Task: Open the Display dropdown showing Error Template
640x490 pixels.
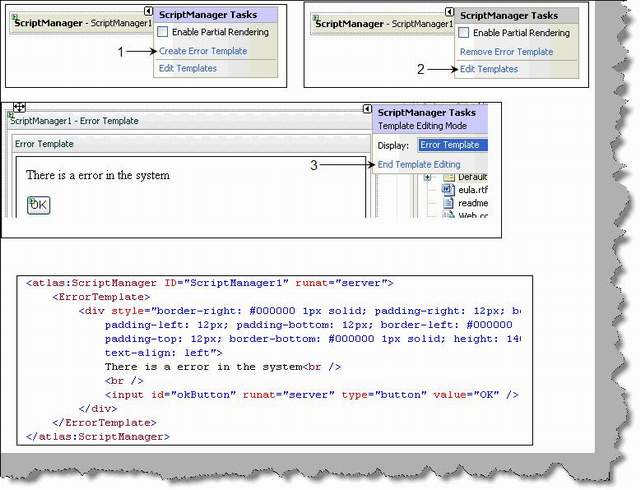Action: pos(452,145)
